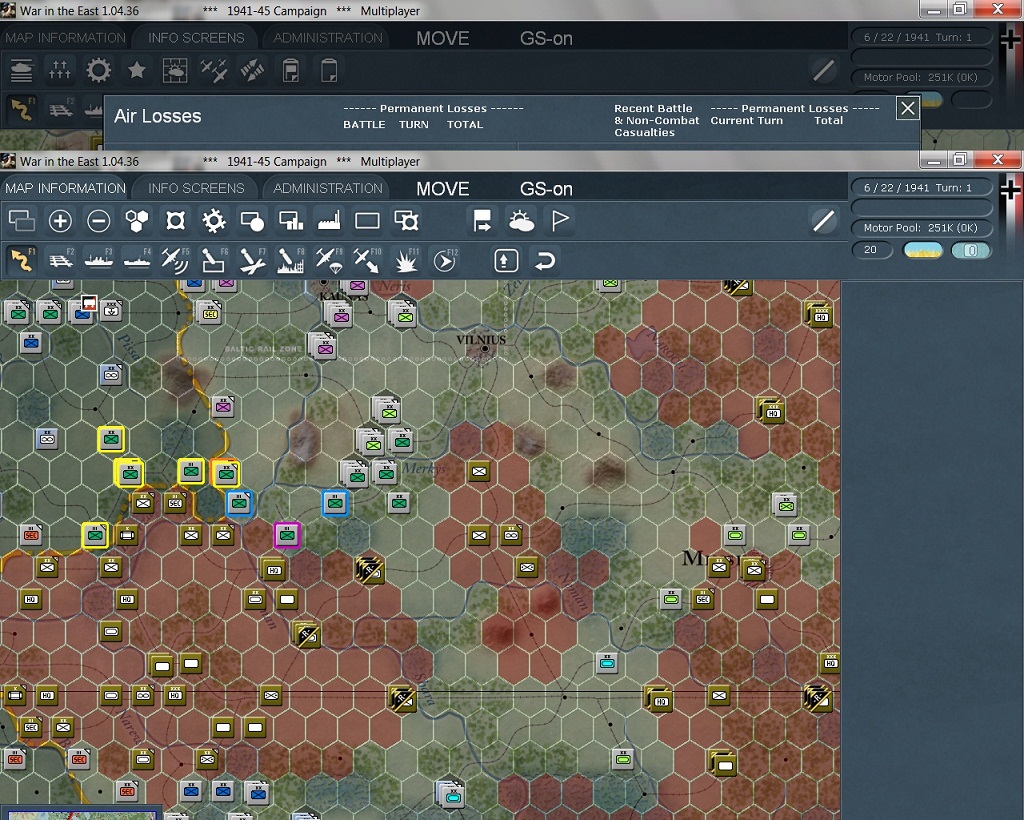The width and height of the screenshot is (1024, 820).
Task: Click the diagonal slash icon in front window
Action: point(824,221)
